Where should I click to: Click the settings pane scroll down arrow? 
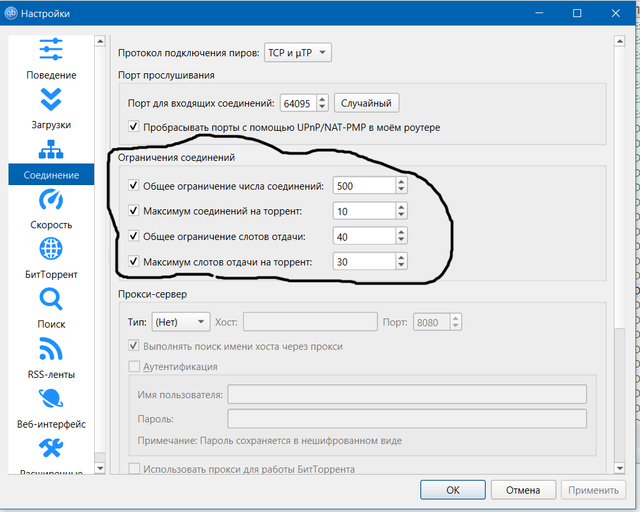(x=620, y=468)
